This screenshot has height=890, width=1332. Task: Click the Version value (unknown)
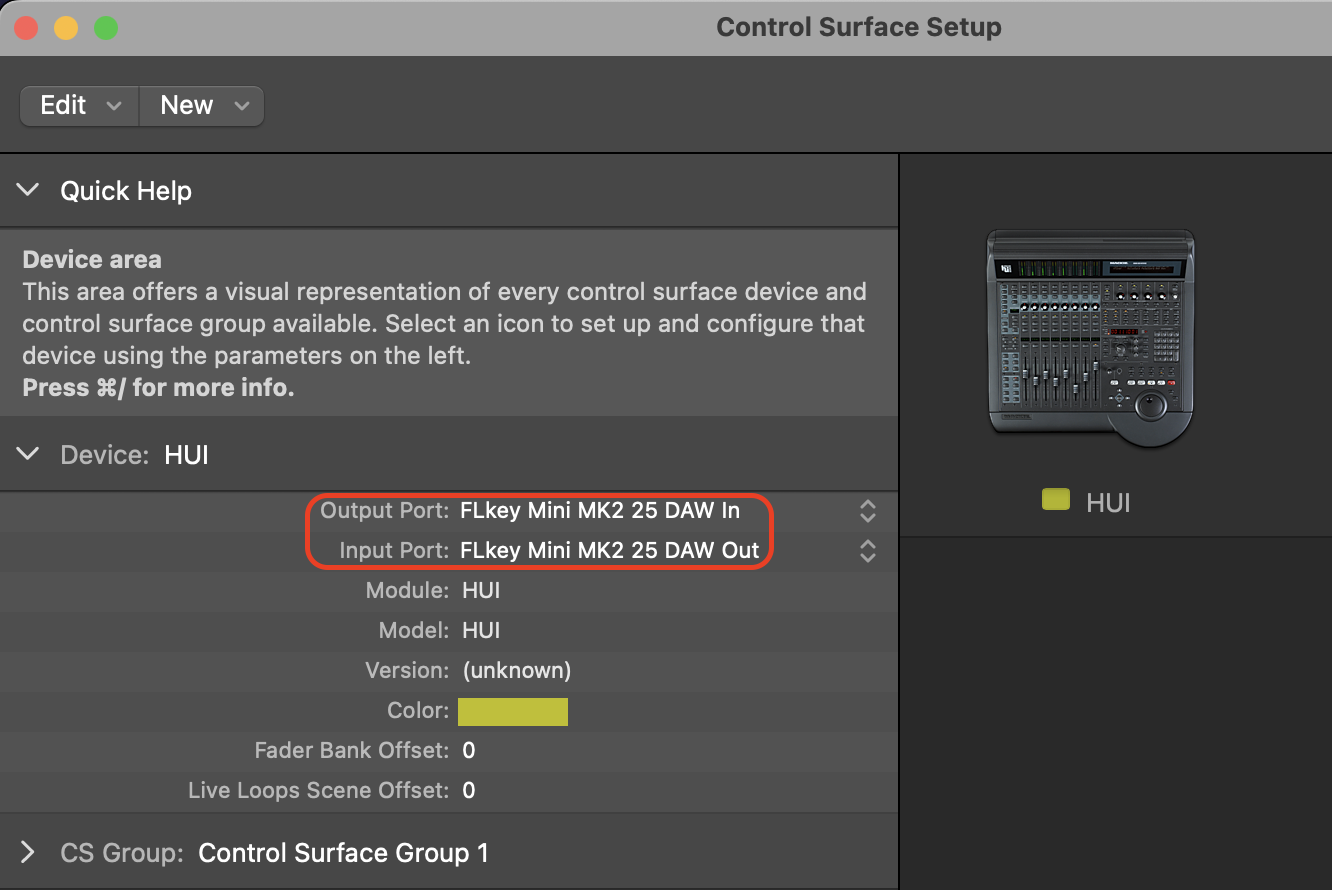516,671
